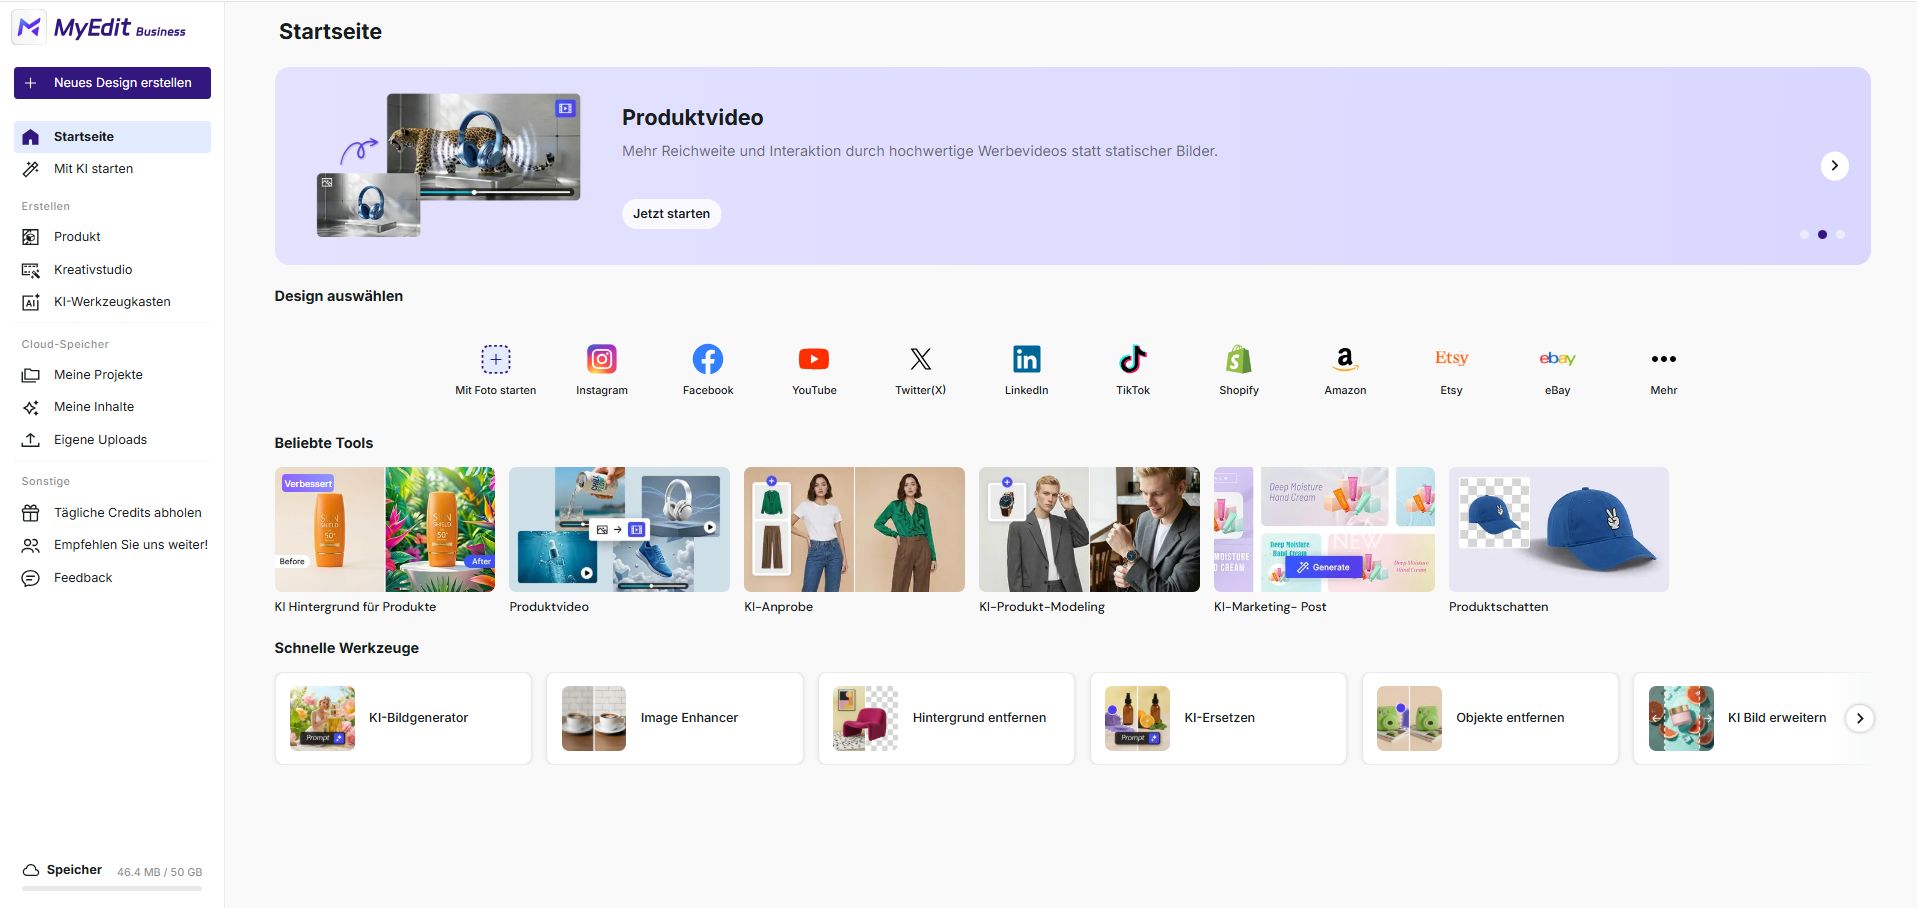Open Mehr three-dots design options
Image resolution: width=1917 pixels, height=908 pixels.
coord(1664,359)
